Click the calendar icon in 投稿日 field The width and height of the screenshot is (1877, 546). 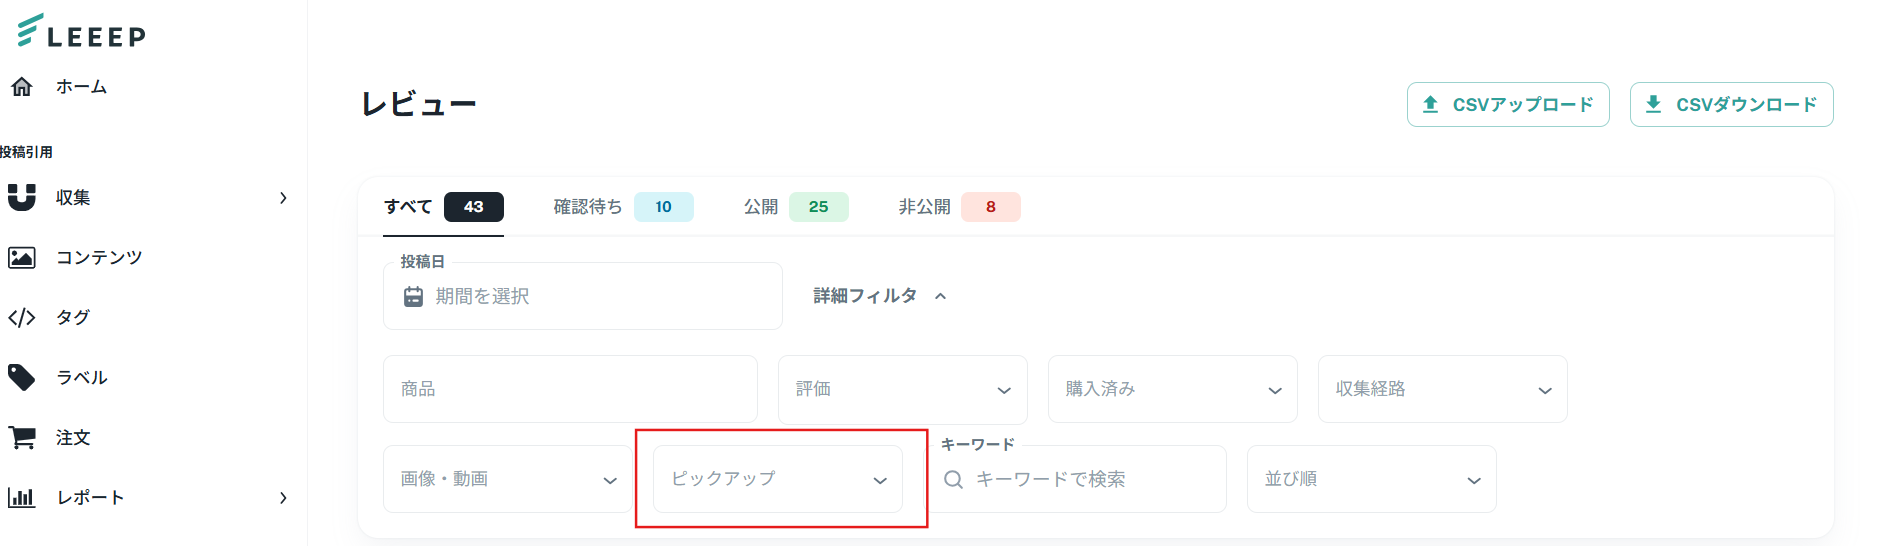(413, 296)
